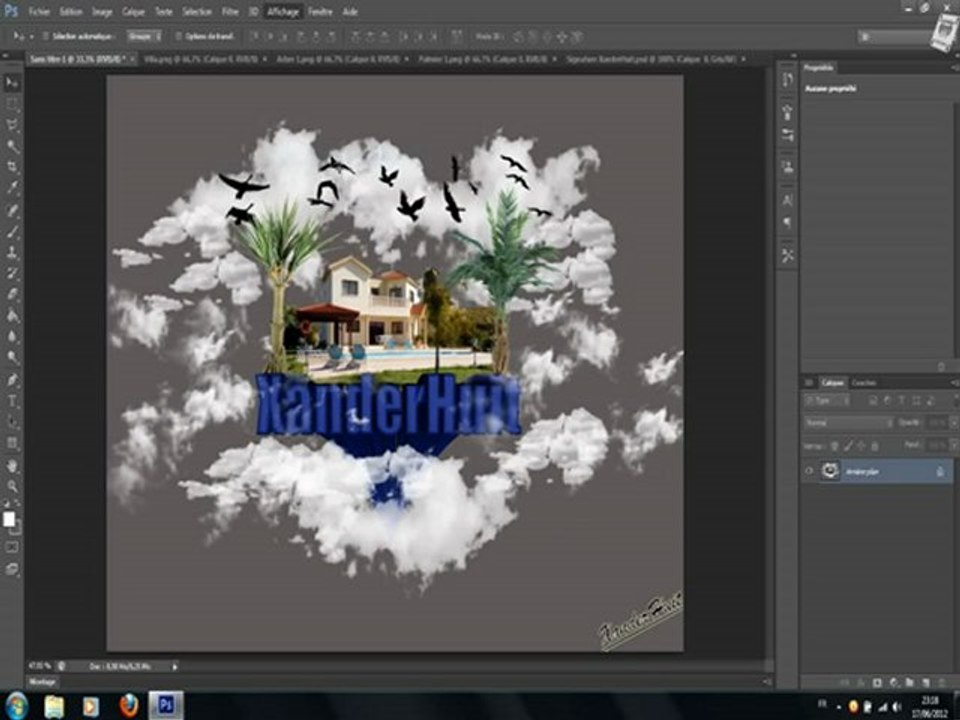Viewport: 960px width, 720px height.
Task: Open the Groupe auto-select dropdown
Action: click(144, 37)
